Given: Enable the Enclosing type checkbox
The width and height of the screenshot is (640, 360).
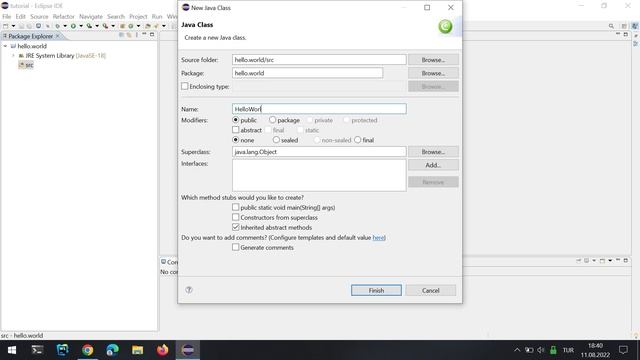Looking at the screenshot, I should pos(185,87).
